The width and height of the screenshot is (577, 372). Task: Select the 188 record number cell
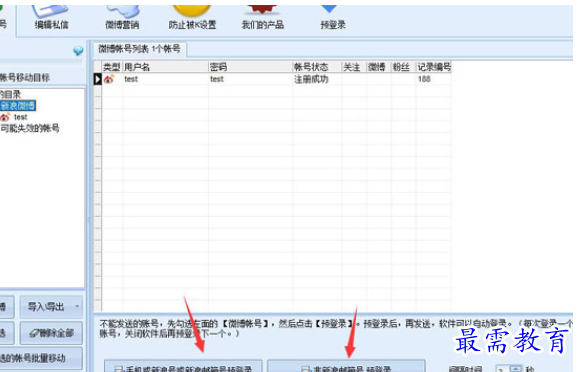coord(433,79)
